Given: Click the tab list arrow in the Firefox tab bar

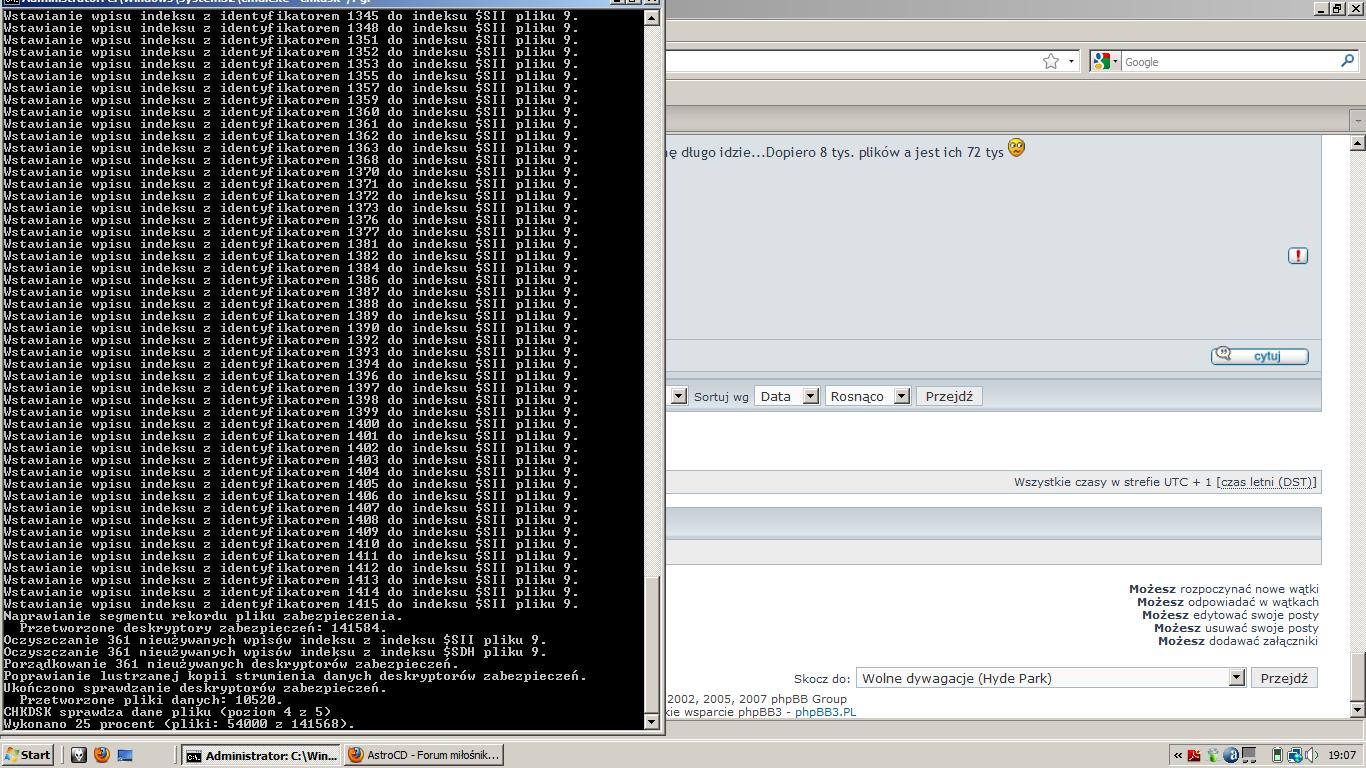Looking at the screenshot, I should coord(1357,120).
